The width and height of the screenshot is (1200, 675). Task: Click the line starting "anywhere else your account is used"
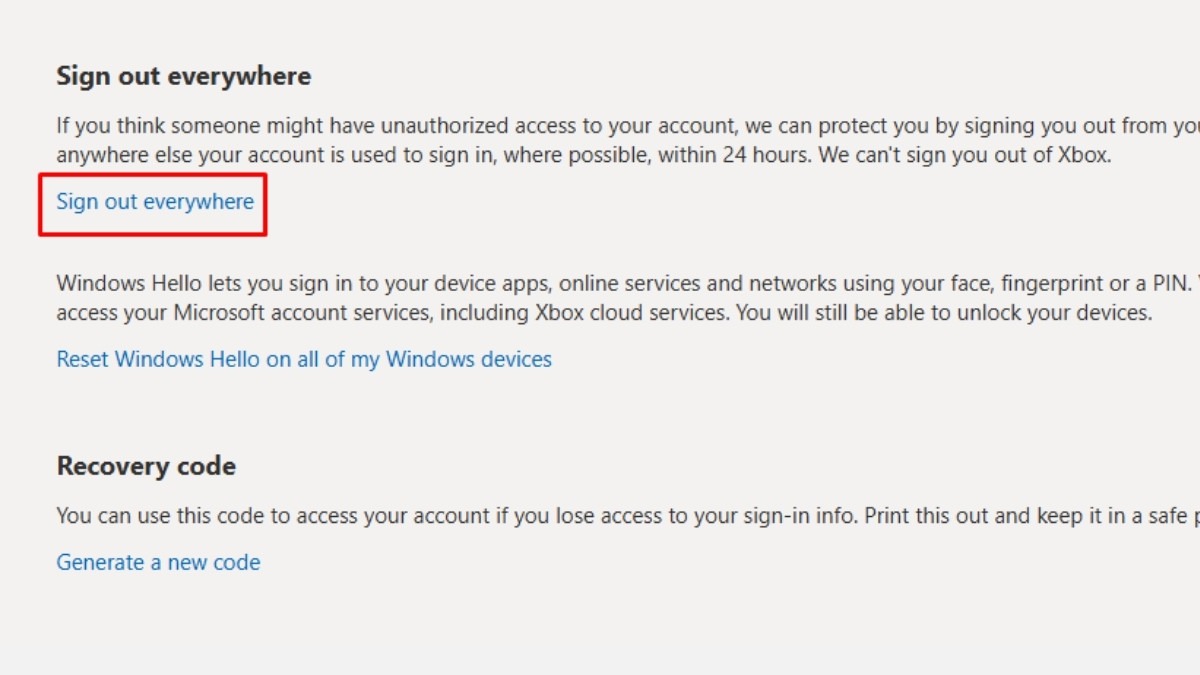click(x=584, y=156)
